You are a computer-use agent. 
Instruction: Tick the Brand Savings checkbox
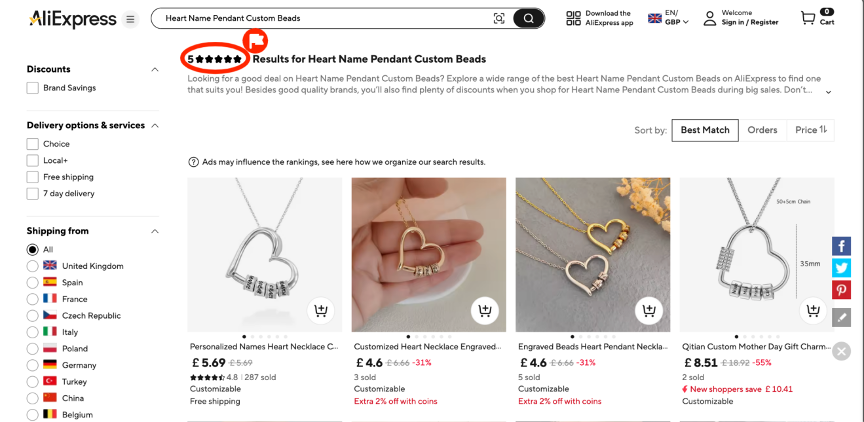[33, 88]
